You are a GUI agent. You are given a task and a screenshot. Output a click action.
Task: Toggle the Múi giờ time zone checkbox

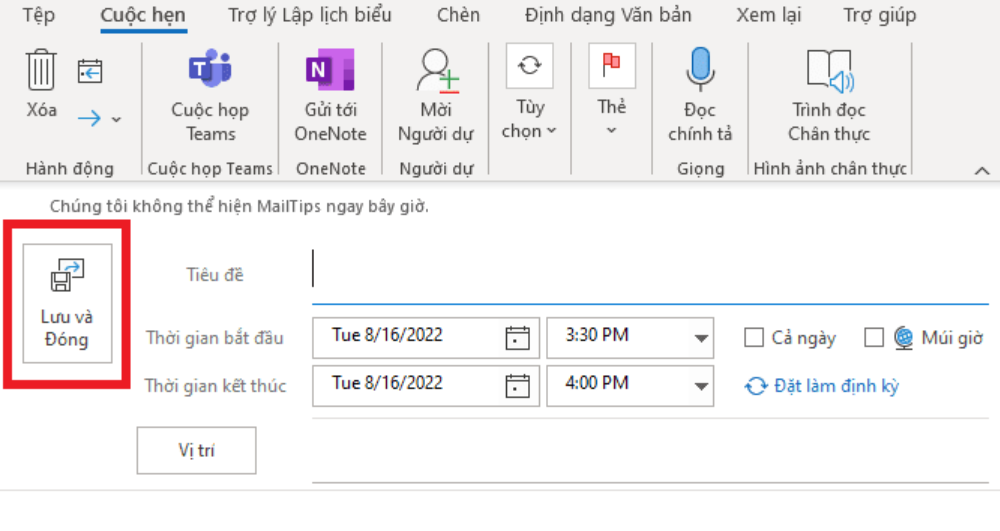(874, 337)
